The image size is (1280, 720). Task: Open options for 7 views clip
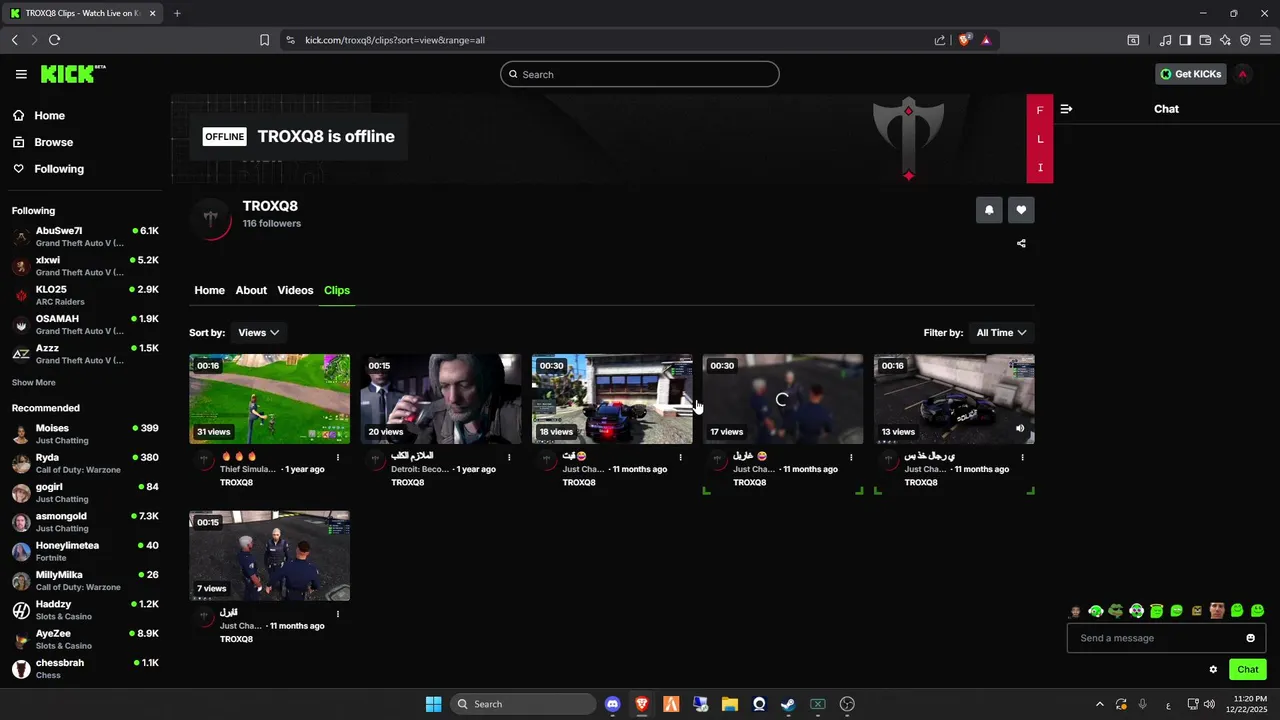(x=338, y=614)
